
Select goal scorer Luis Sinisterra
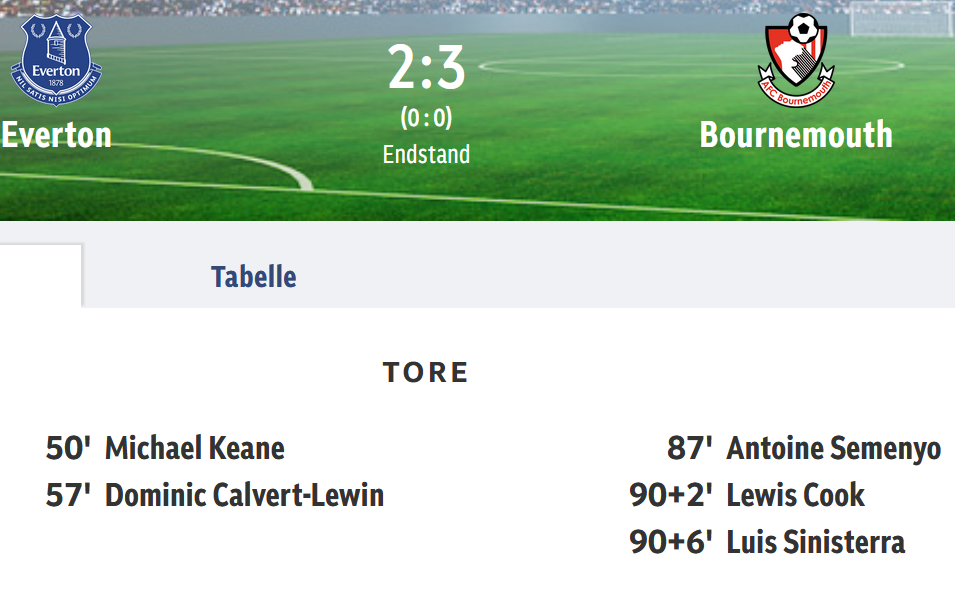pos(816,542)
